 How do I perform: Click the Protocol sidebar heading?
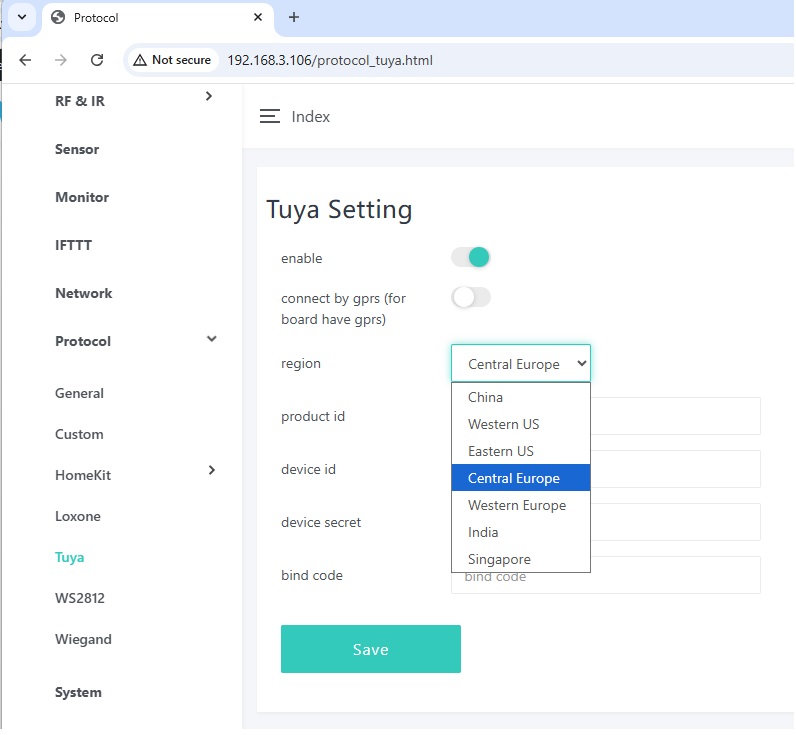83,341
